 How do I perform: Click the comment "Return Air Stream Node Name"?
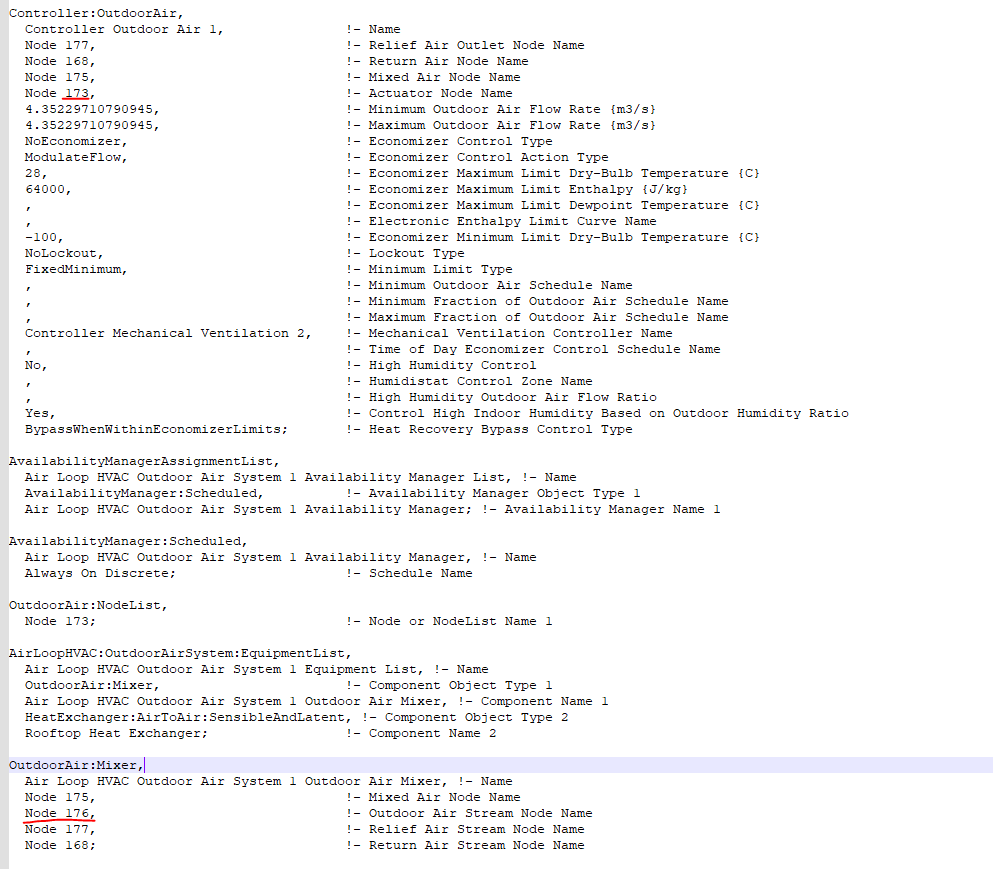(476, 845)
